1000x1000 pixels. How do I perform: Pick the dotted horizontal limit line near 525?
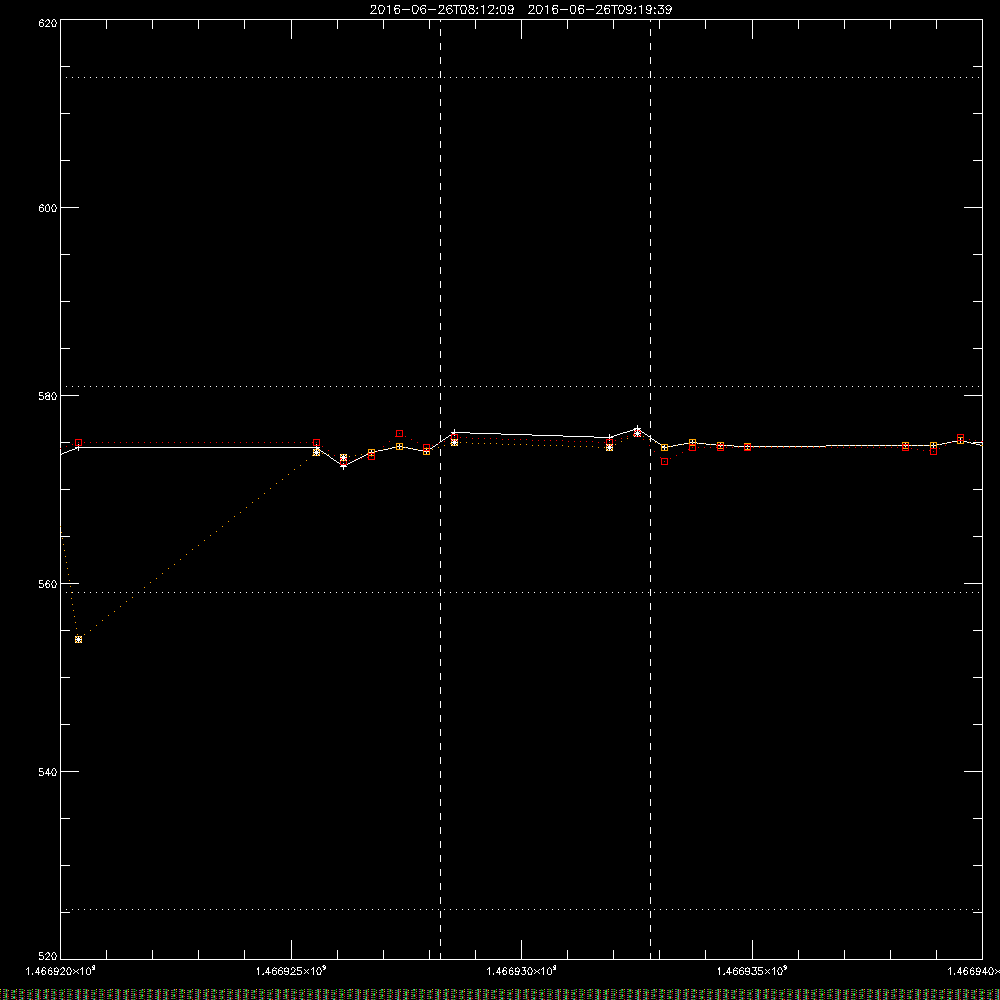521,909
